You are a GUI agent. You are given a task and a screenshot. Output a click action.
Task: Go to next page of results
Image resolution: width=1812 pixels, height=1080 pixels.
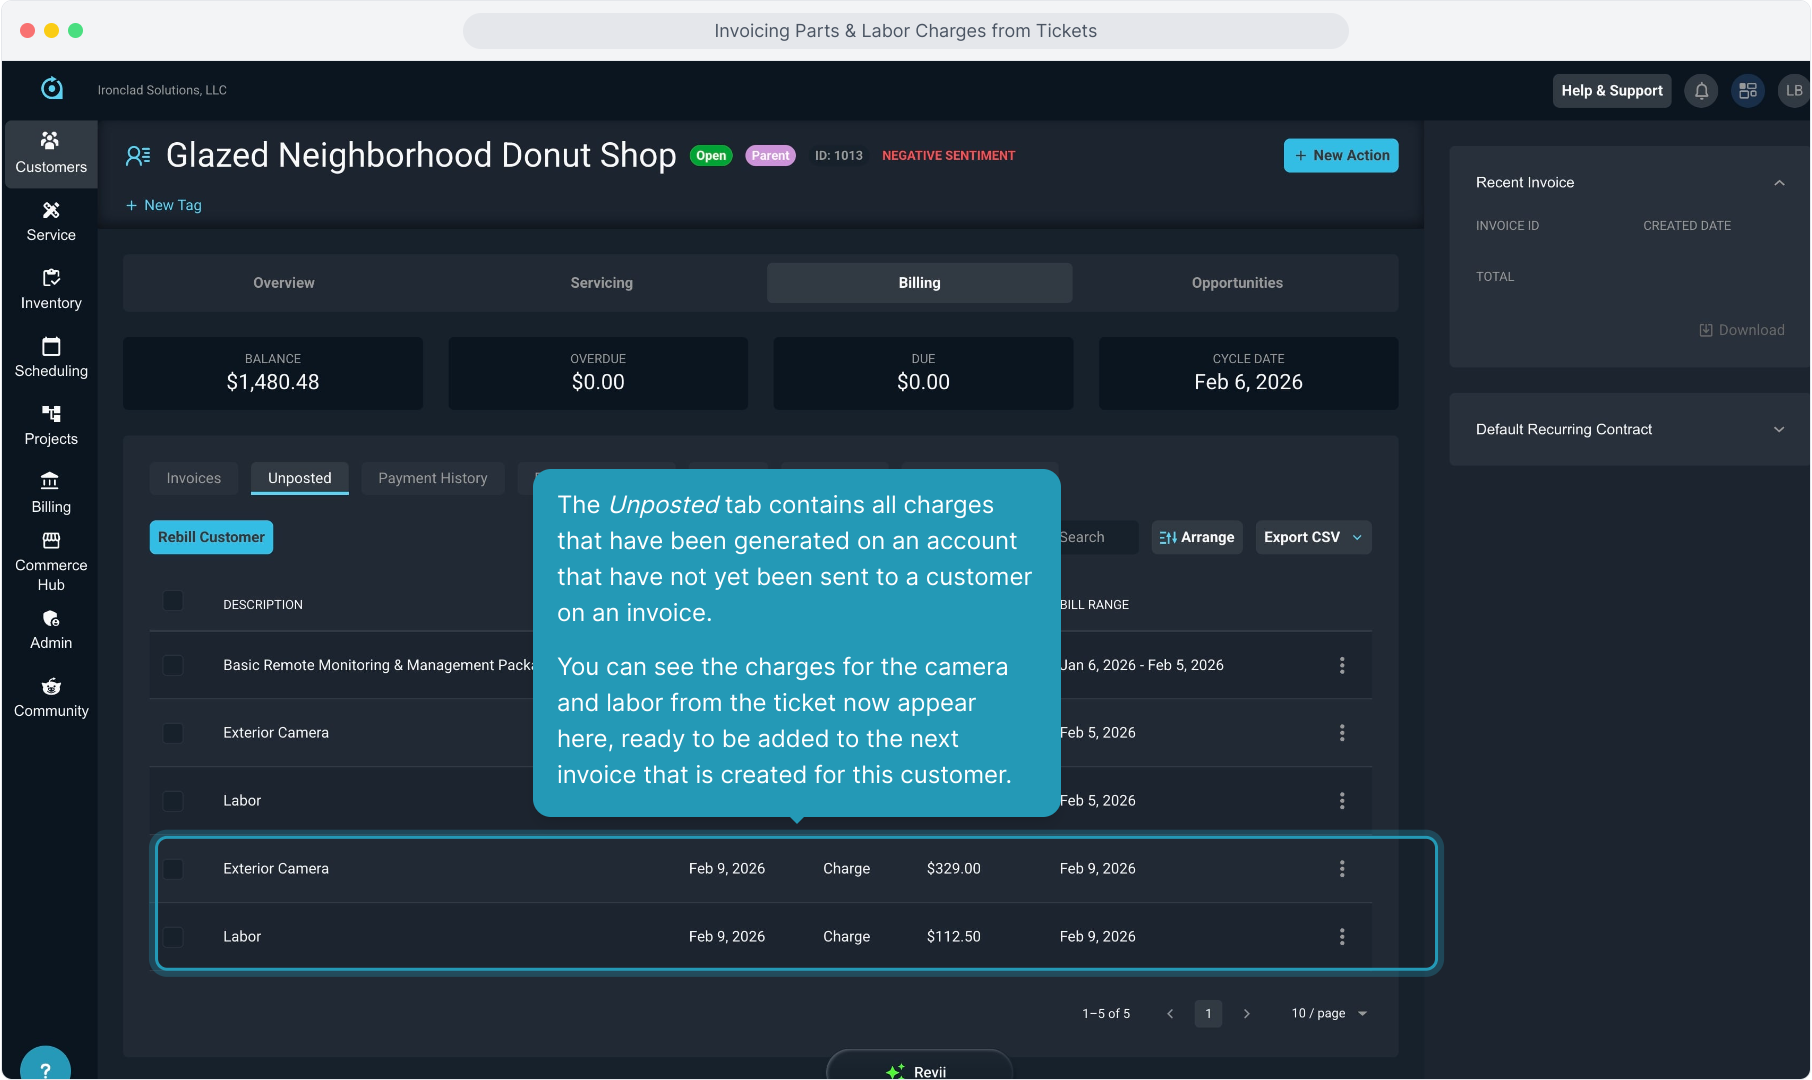click(1246, 1014)
